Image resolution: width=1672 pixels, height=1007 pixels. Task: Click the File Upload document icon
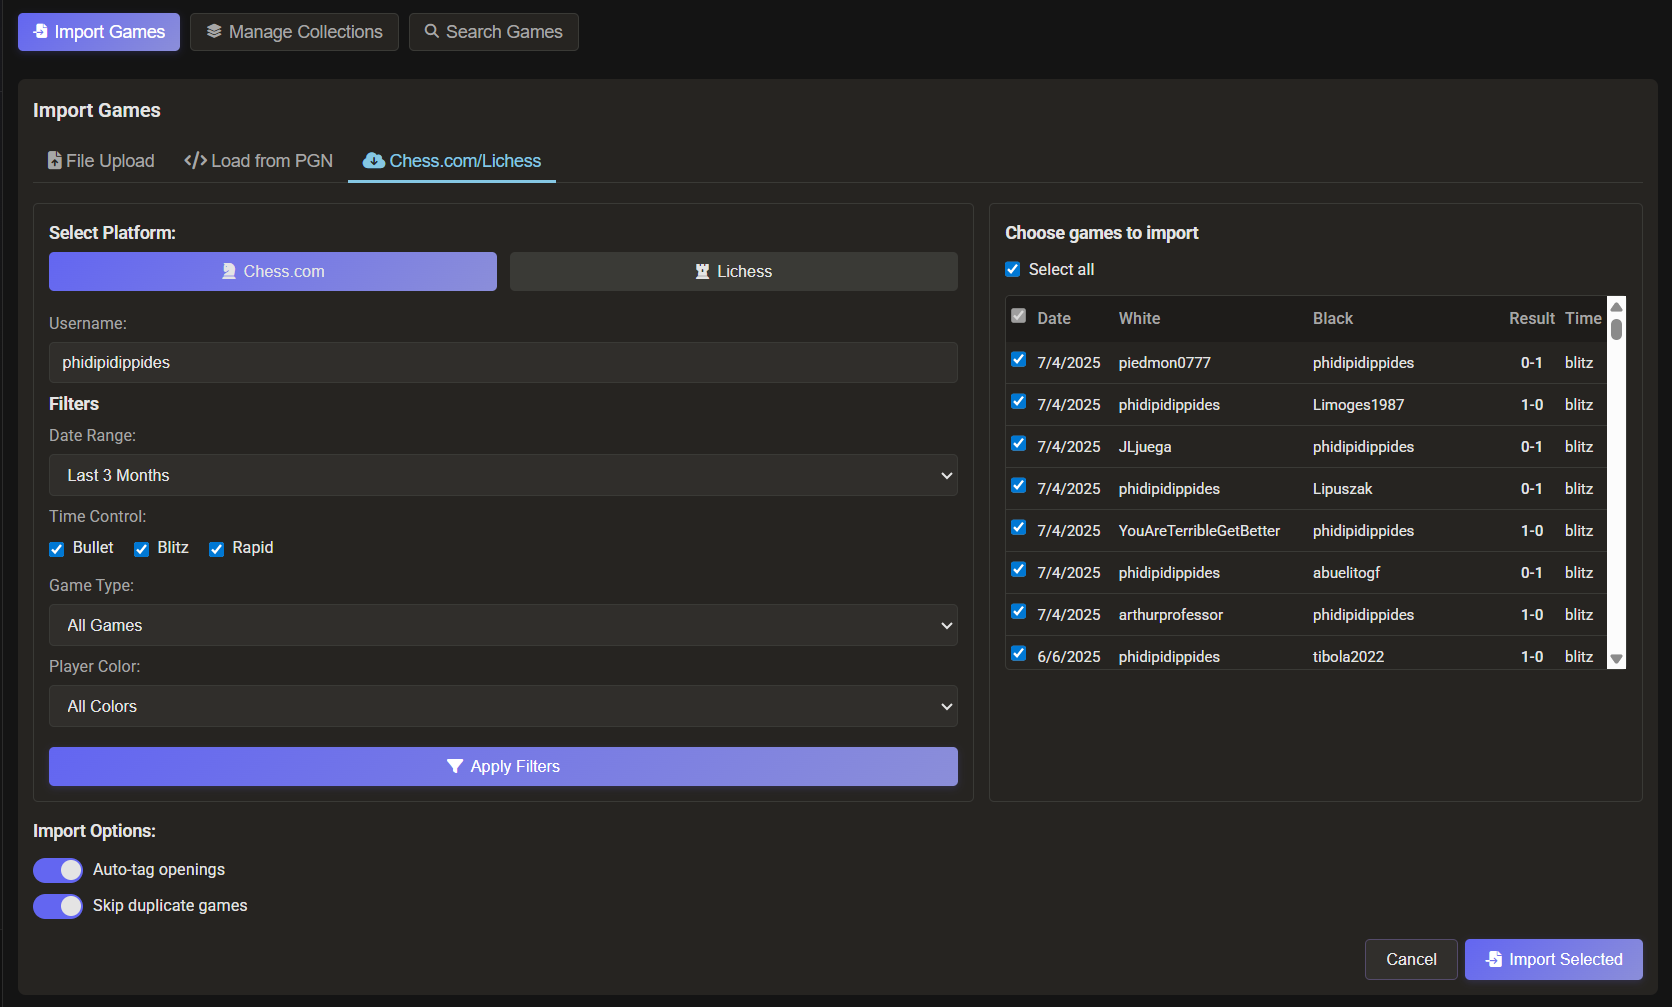pos(55,161)
